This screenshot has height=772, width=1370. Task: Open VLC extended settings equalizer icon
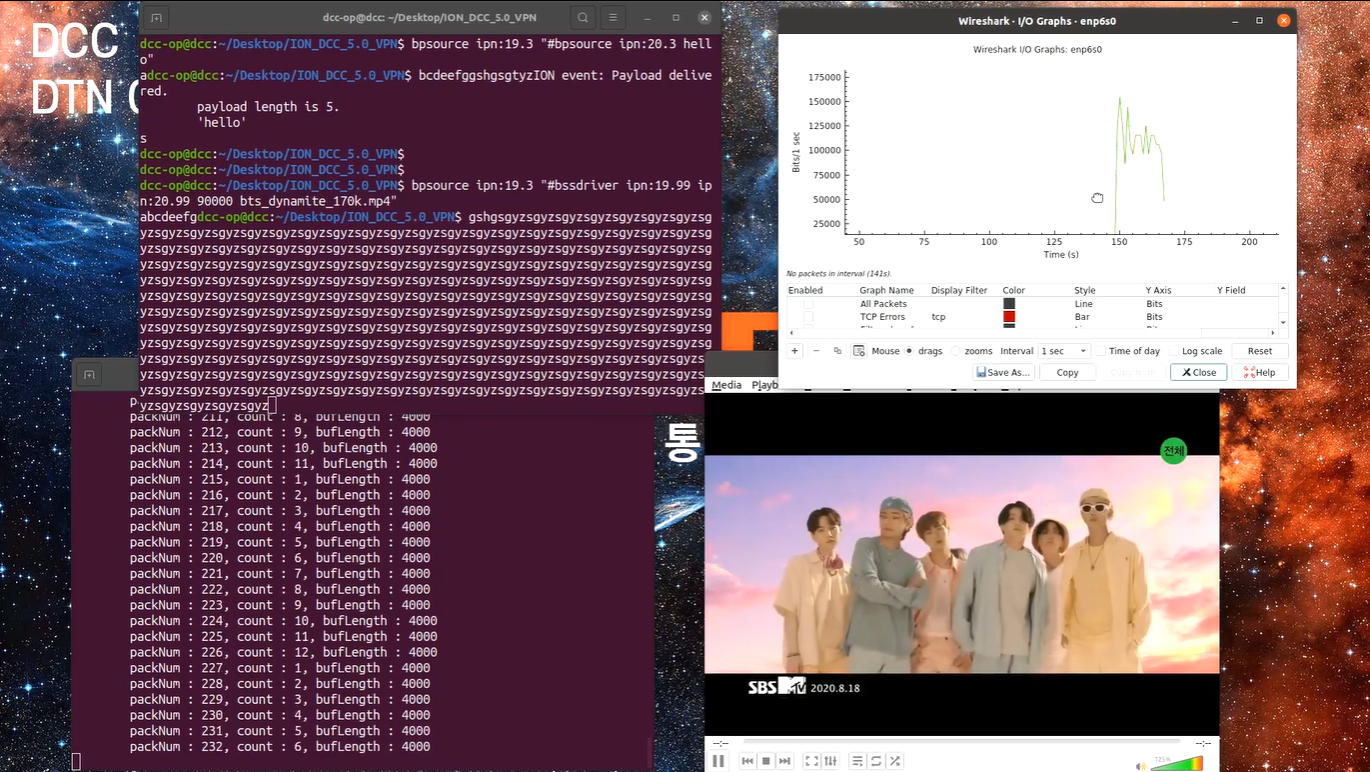[830, 761]
